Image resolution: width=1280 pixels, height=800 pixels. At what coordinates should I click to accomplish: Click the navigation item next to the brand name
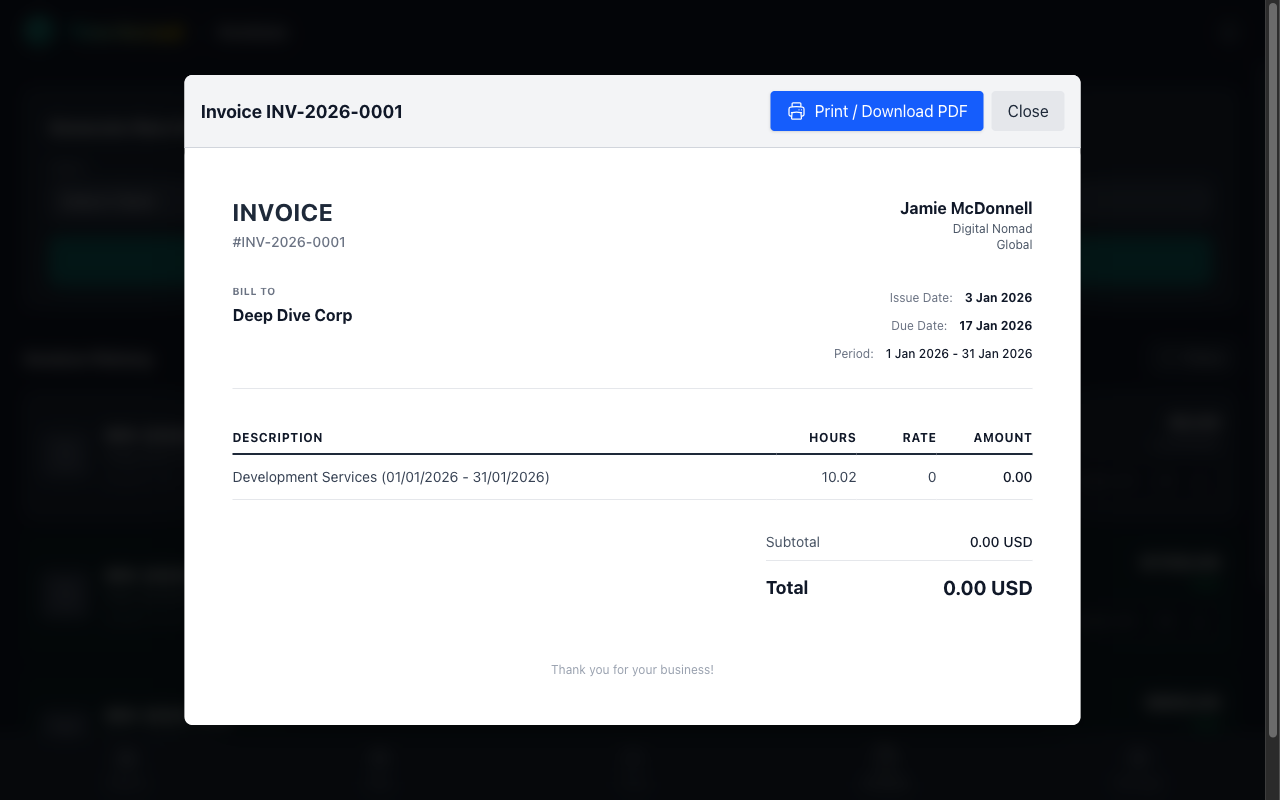point(251,32)
